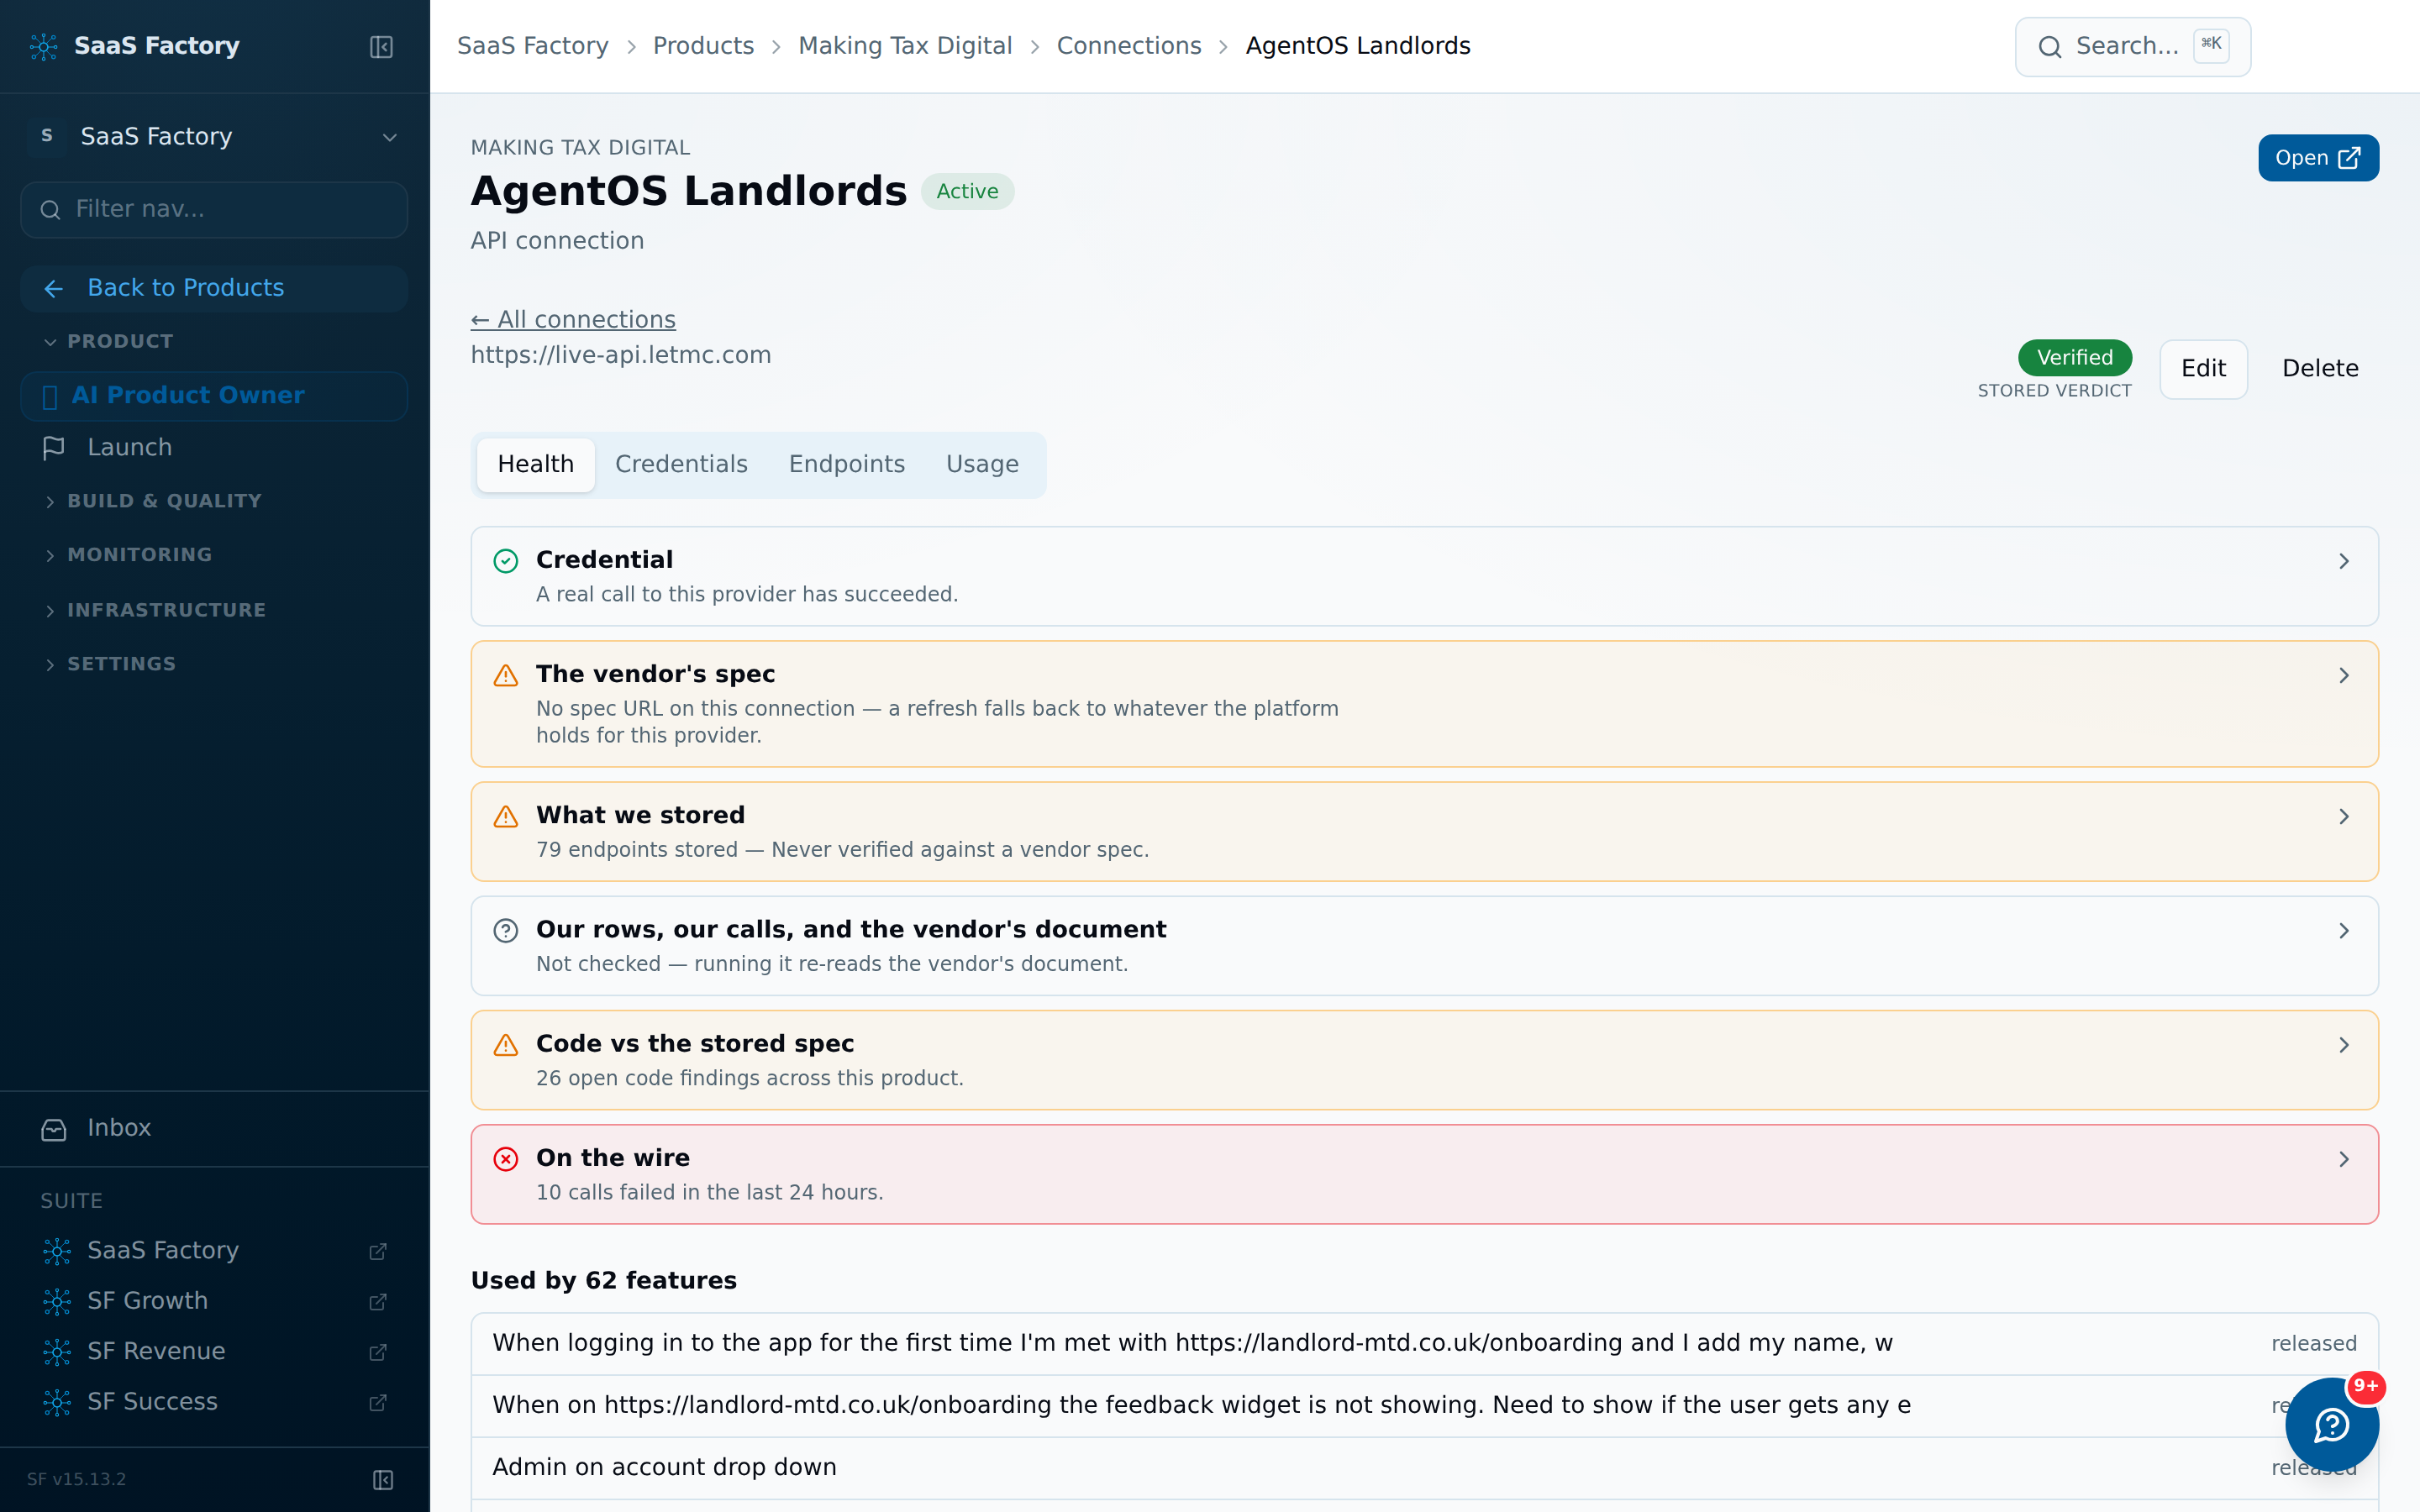
Task: Expand the BUILD & QUALITY section
Action: click(x=154, y=501)
